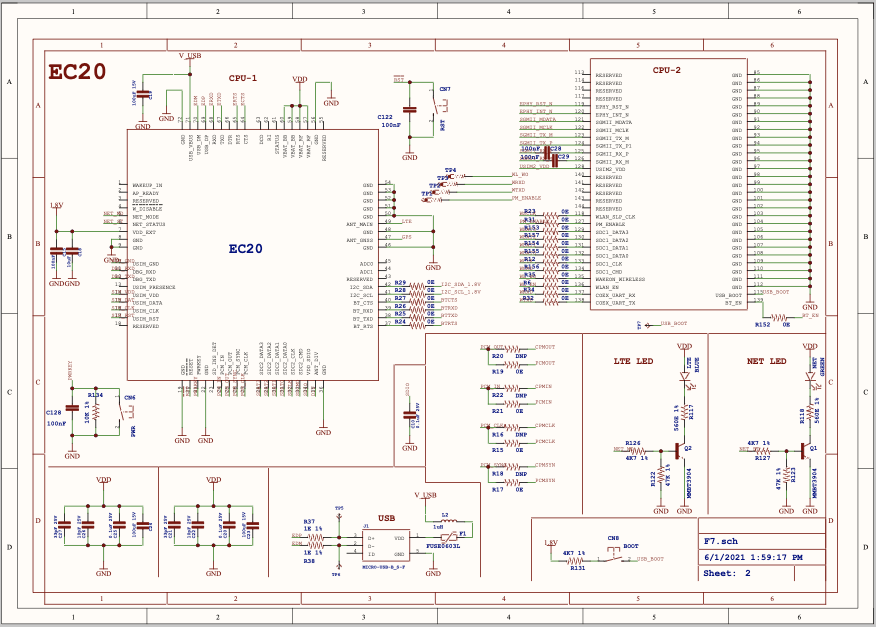Select resistor R38 symbol
876x627 pixels.
point(315,545)
